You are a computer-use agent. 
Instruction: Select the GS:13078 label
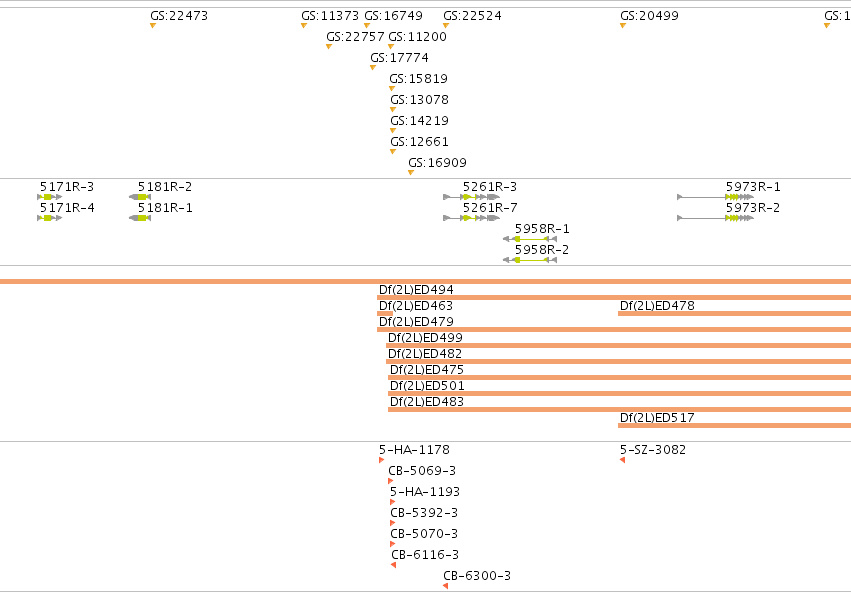420,100
